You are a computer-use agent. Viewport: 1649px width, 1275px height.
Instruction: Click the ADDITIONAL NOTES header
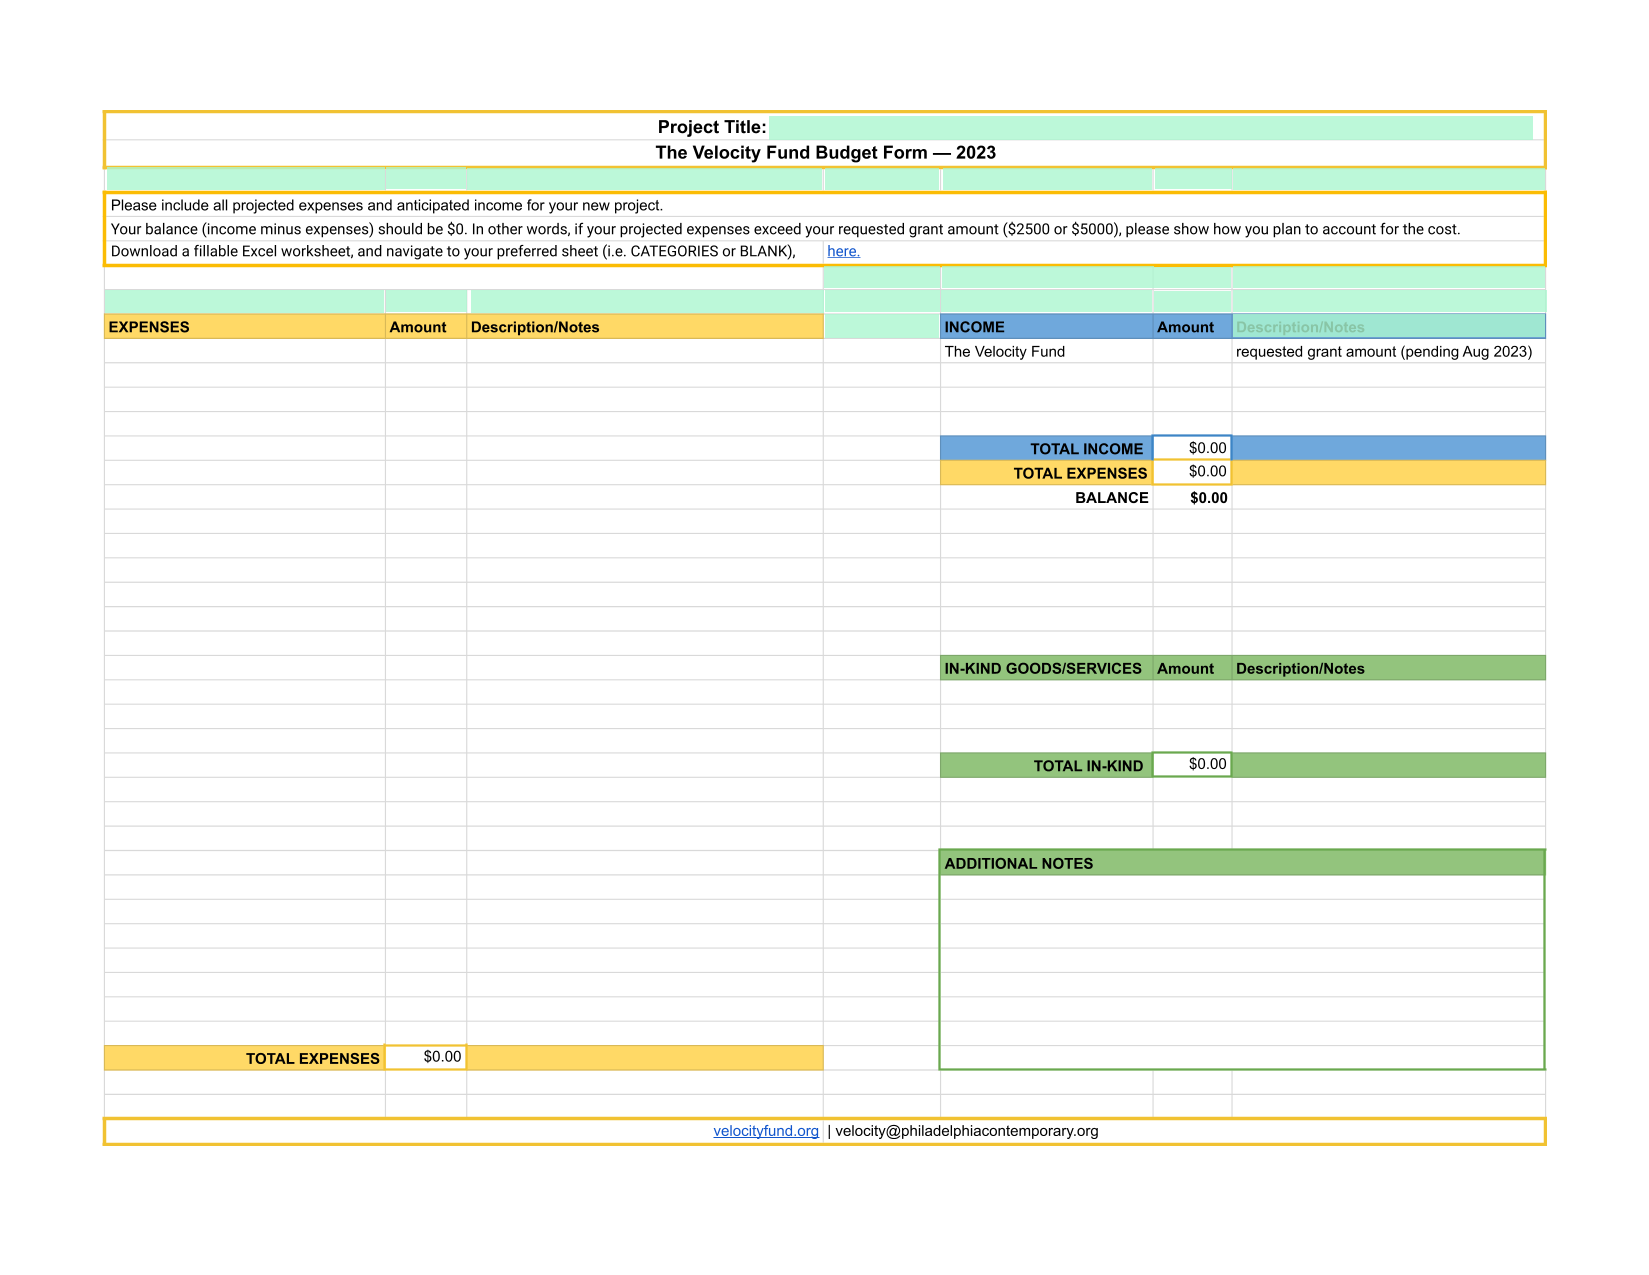click(x=1242, y=863)
